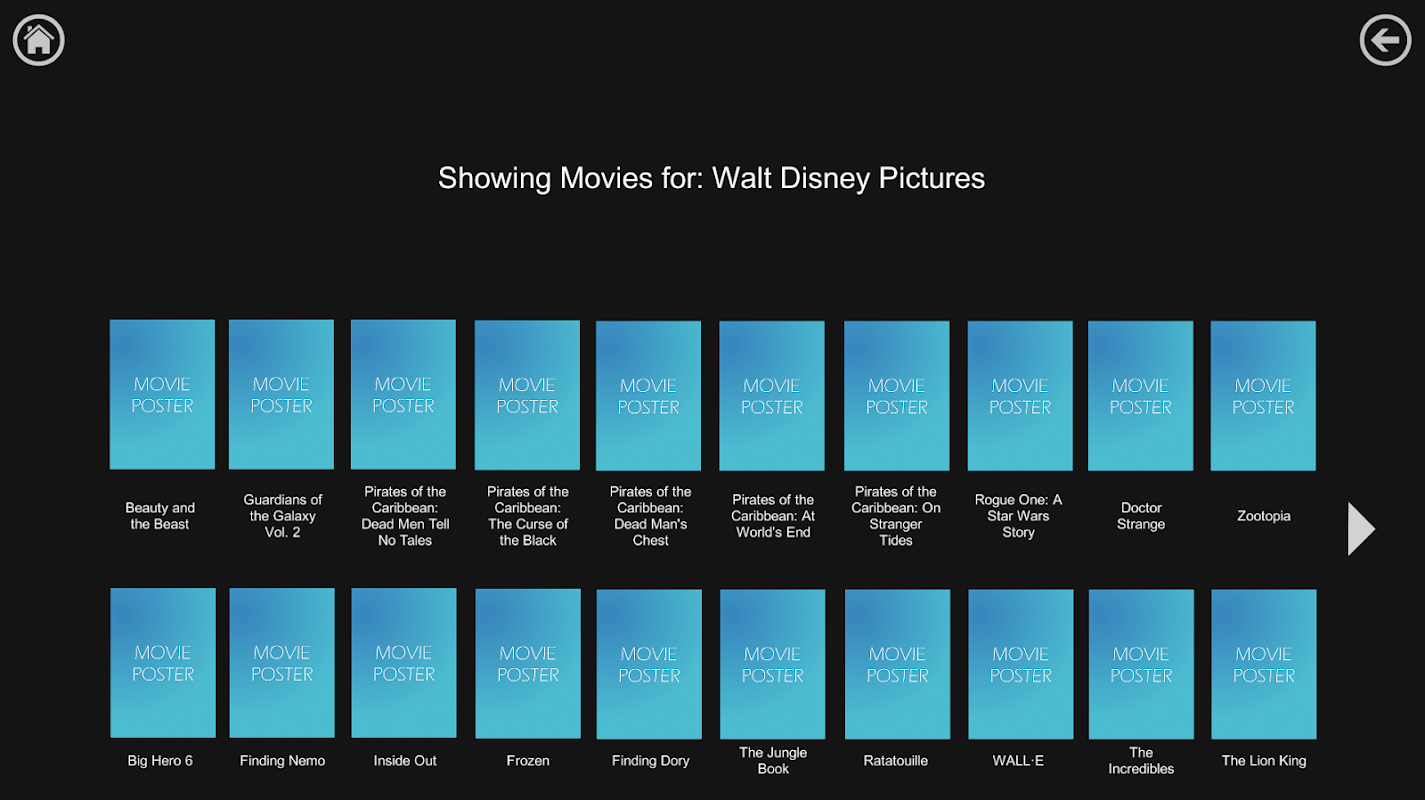
Task: Open The Jungle Book poster
Action: click(x=773, y=664)
